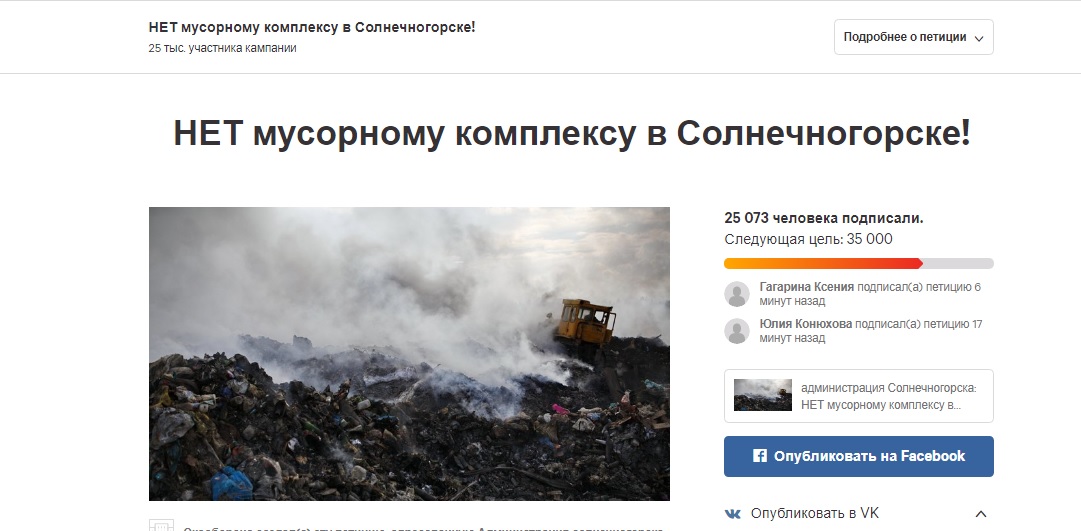Click the small thumbnail in share preview card
The width and height of the screenshot is (1081, 531).
click(762, 395)
